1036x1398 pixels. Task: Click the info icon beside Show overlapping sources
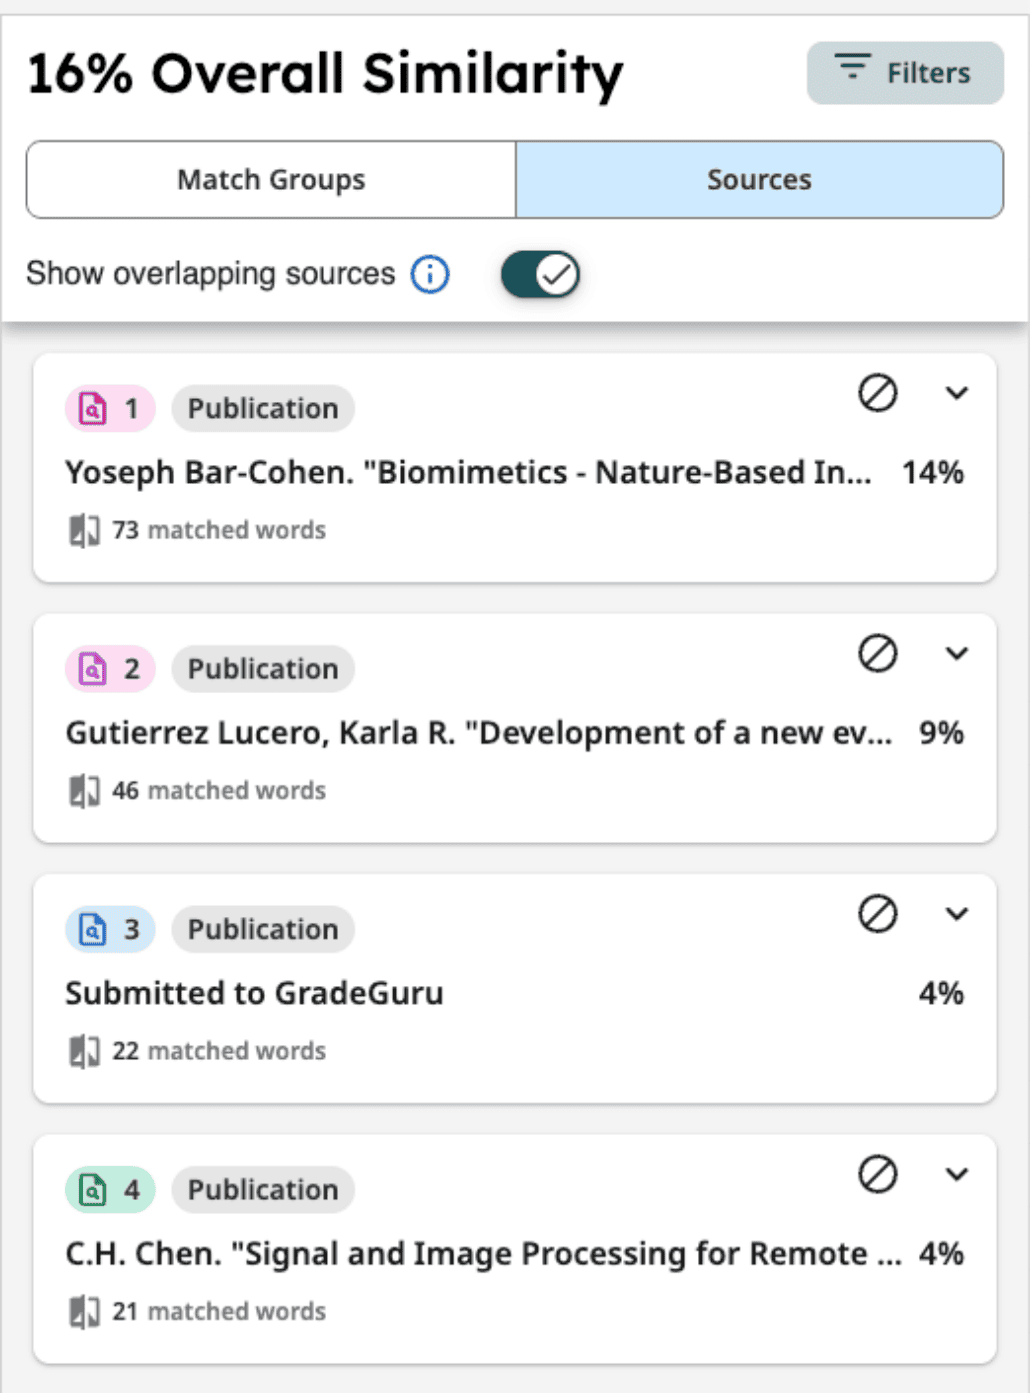431,274
